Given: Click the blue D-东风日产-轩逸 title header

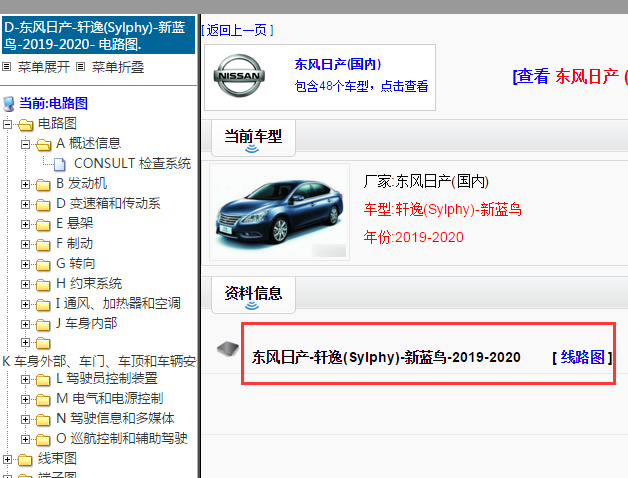Looking at the screenshot, I should pyautogui.click(x=99, y=35).
